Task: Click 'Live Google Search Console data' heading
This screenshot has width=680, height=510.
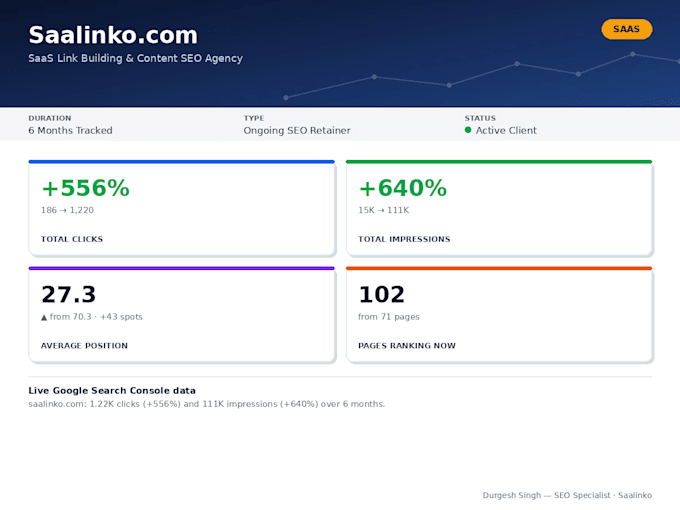Action: (112, 390)
